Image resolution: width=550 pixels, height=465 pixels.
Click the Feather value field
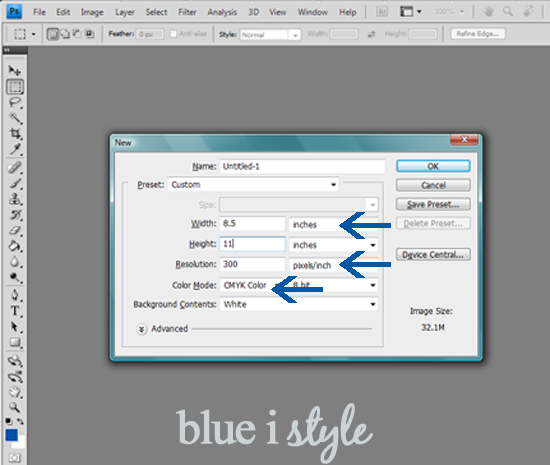pos(150,34)
